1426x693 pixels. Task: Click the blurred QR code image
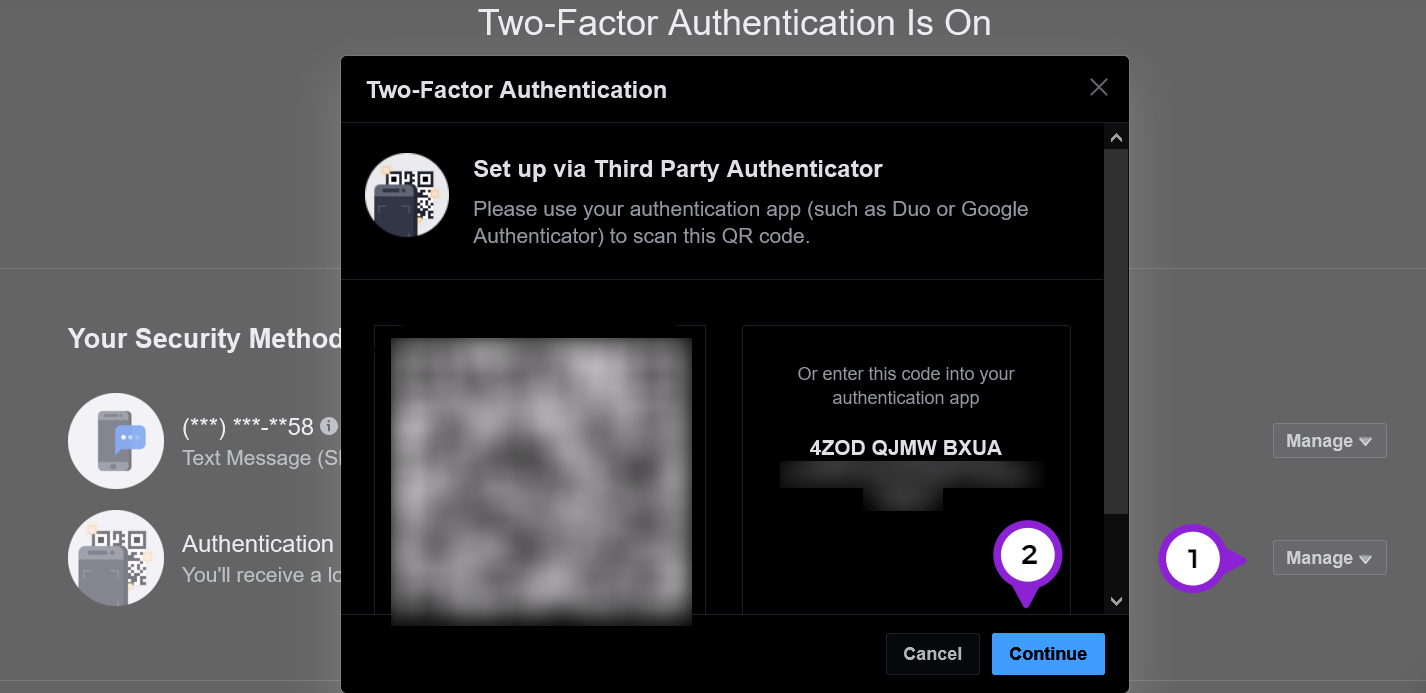540,480
